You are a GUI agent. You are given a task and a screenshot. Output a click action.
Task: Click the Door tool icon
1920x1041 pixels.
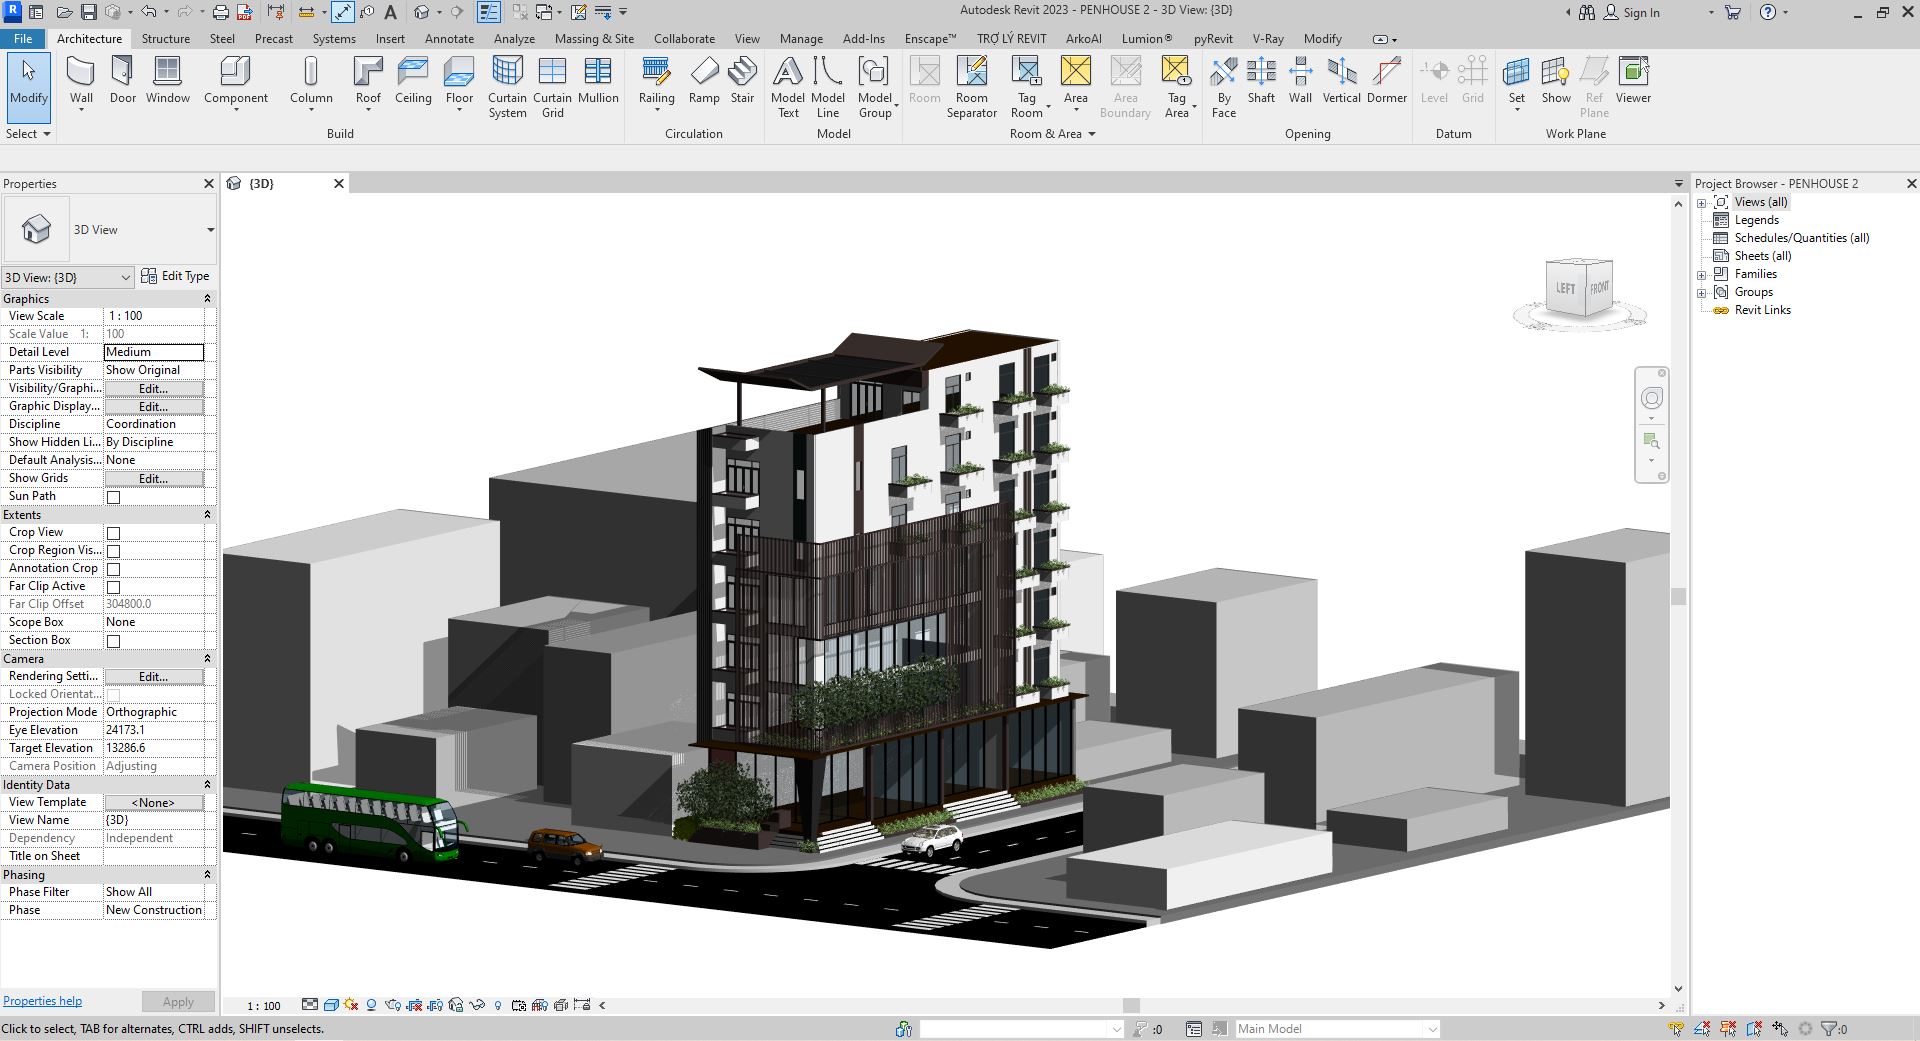click(122, 80)
